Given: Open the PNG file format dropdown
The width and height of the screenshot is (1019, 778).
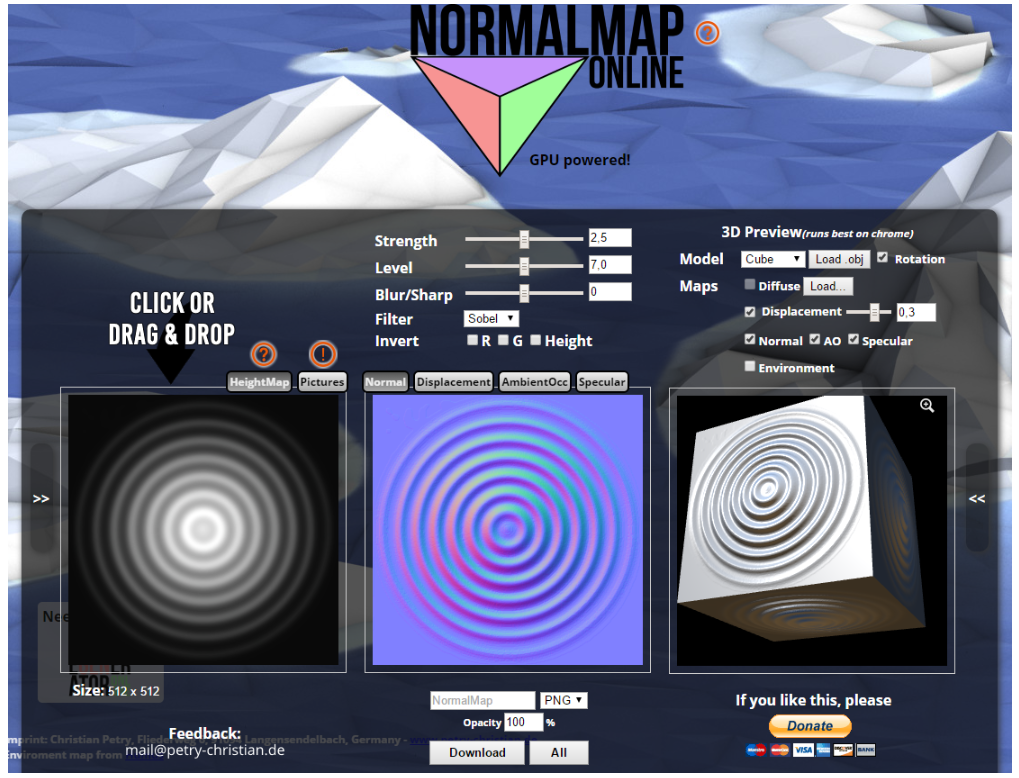Looking at the screenshot, I should click(563, 700).
